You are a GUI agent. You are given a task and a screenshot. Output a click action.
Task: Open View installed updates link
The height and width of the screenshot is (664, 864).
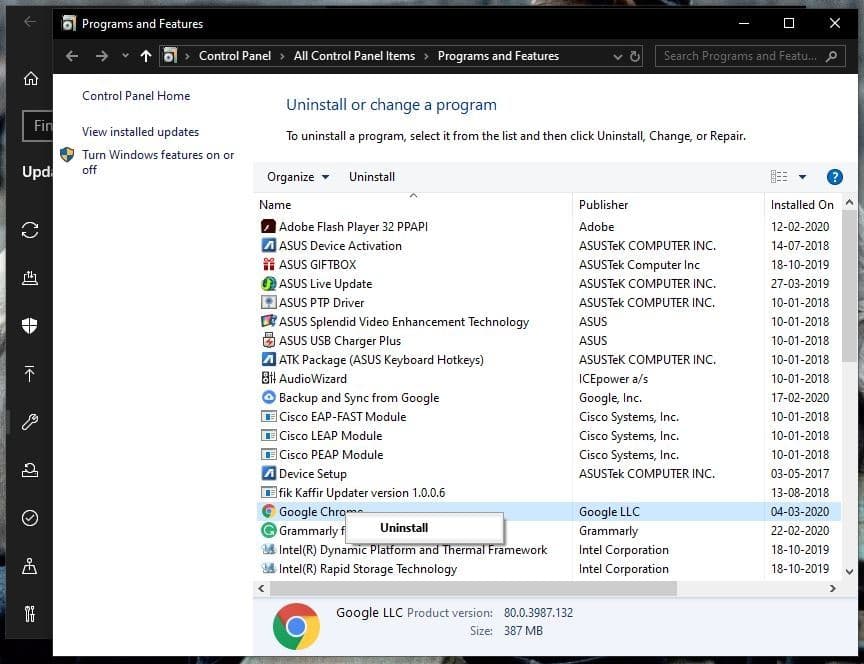coord(141,132)
